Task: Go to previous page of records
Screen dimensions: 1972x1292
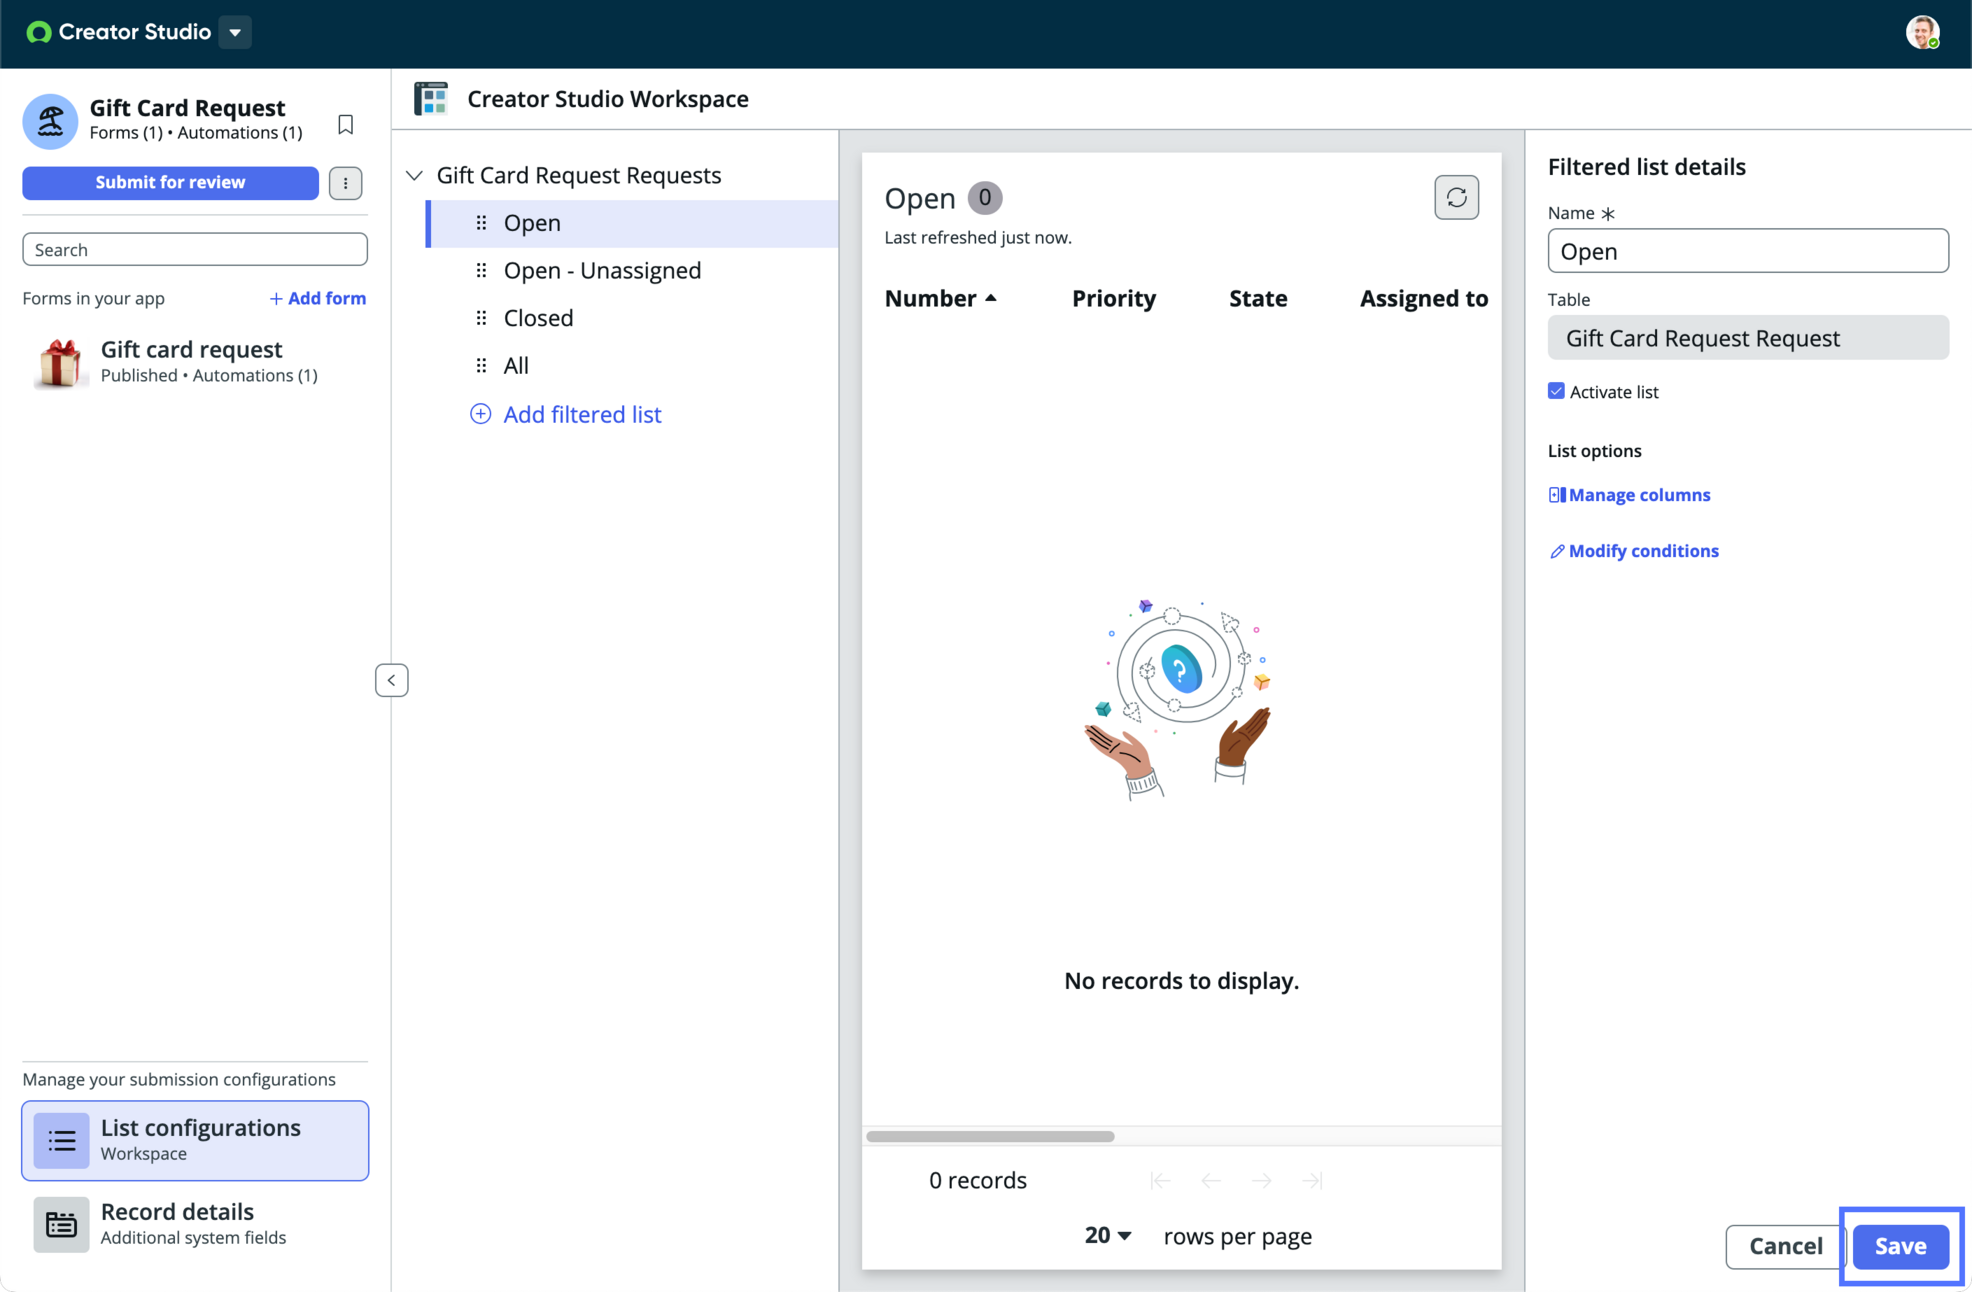Action: 1211,1181
